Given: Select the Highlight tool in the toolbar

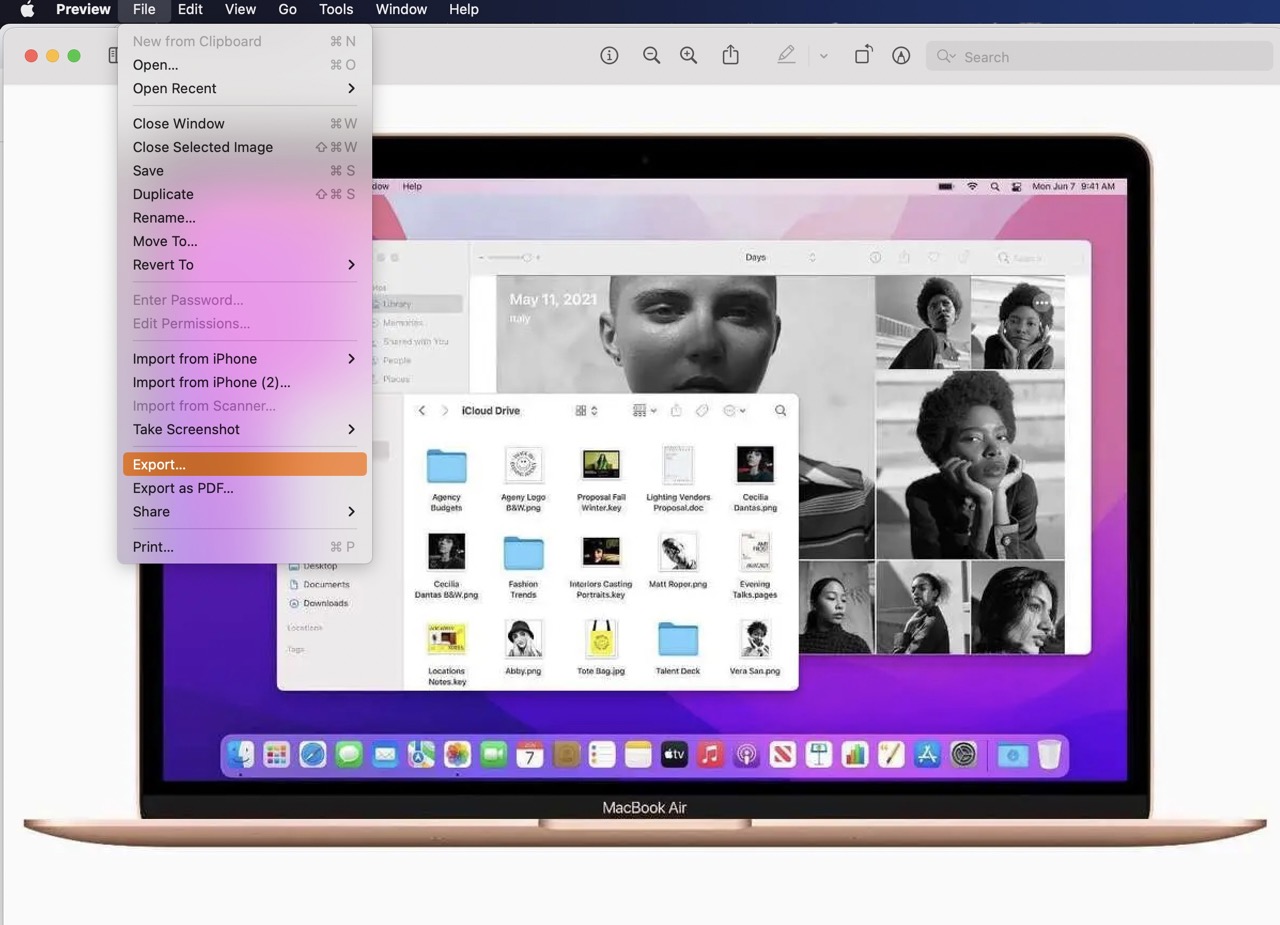Looking at the screenshot, I should point(786,56).
